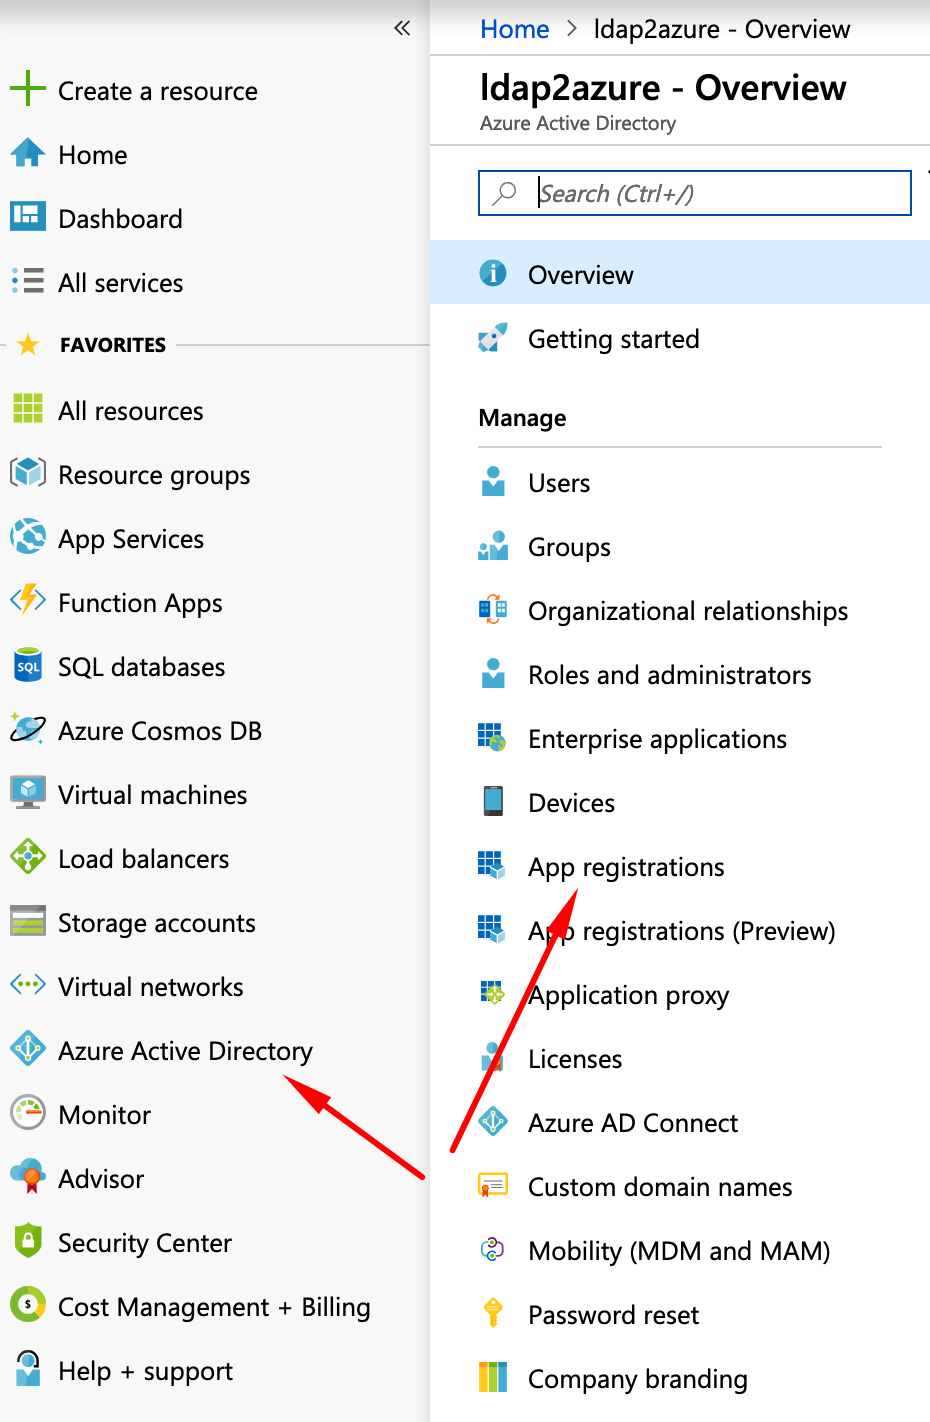This screenshot has height=1422, width=930.
Task: Click the Security Center shield icon
Action: click(28, 1240)
